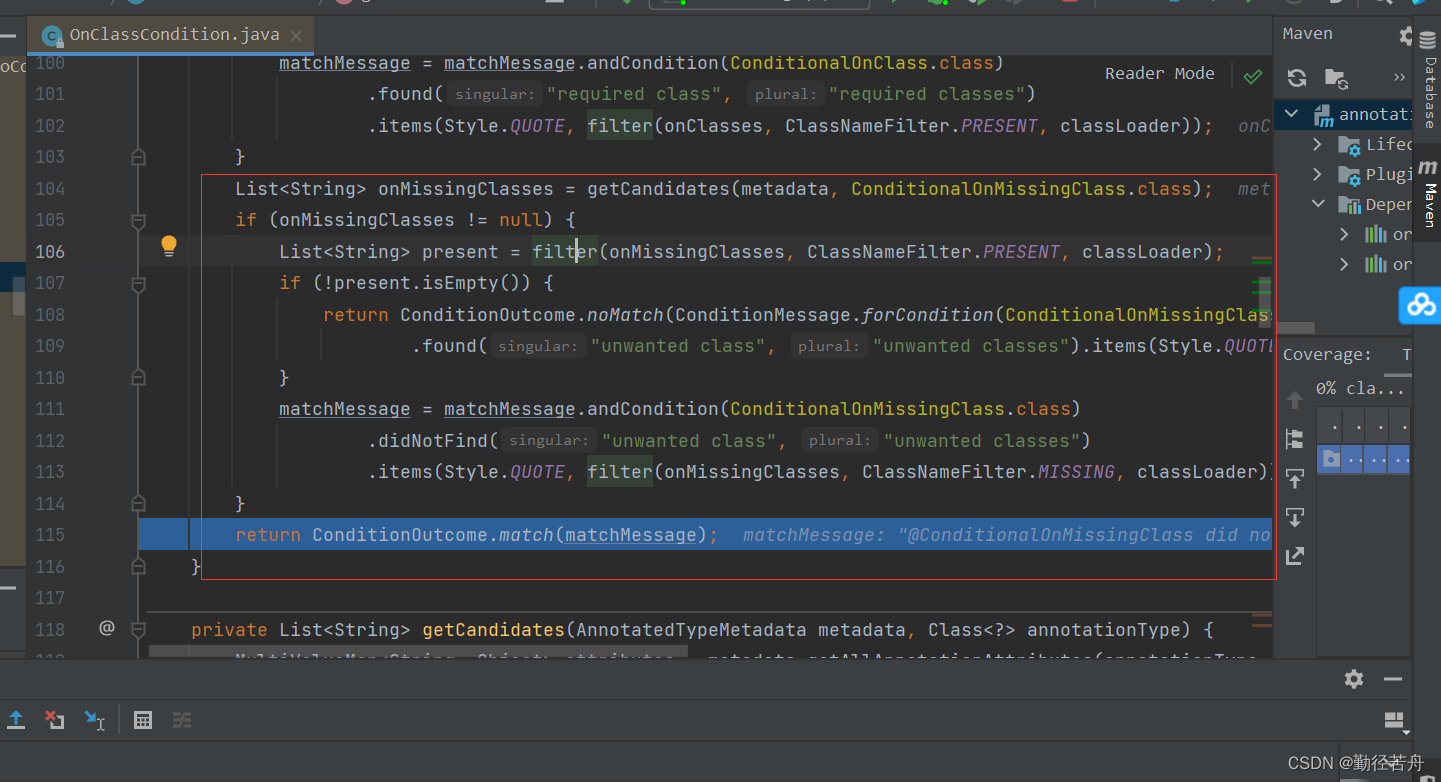
Task: Fold the block at line 103 gutter
Action: pos(139,157)
